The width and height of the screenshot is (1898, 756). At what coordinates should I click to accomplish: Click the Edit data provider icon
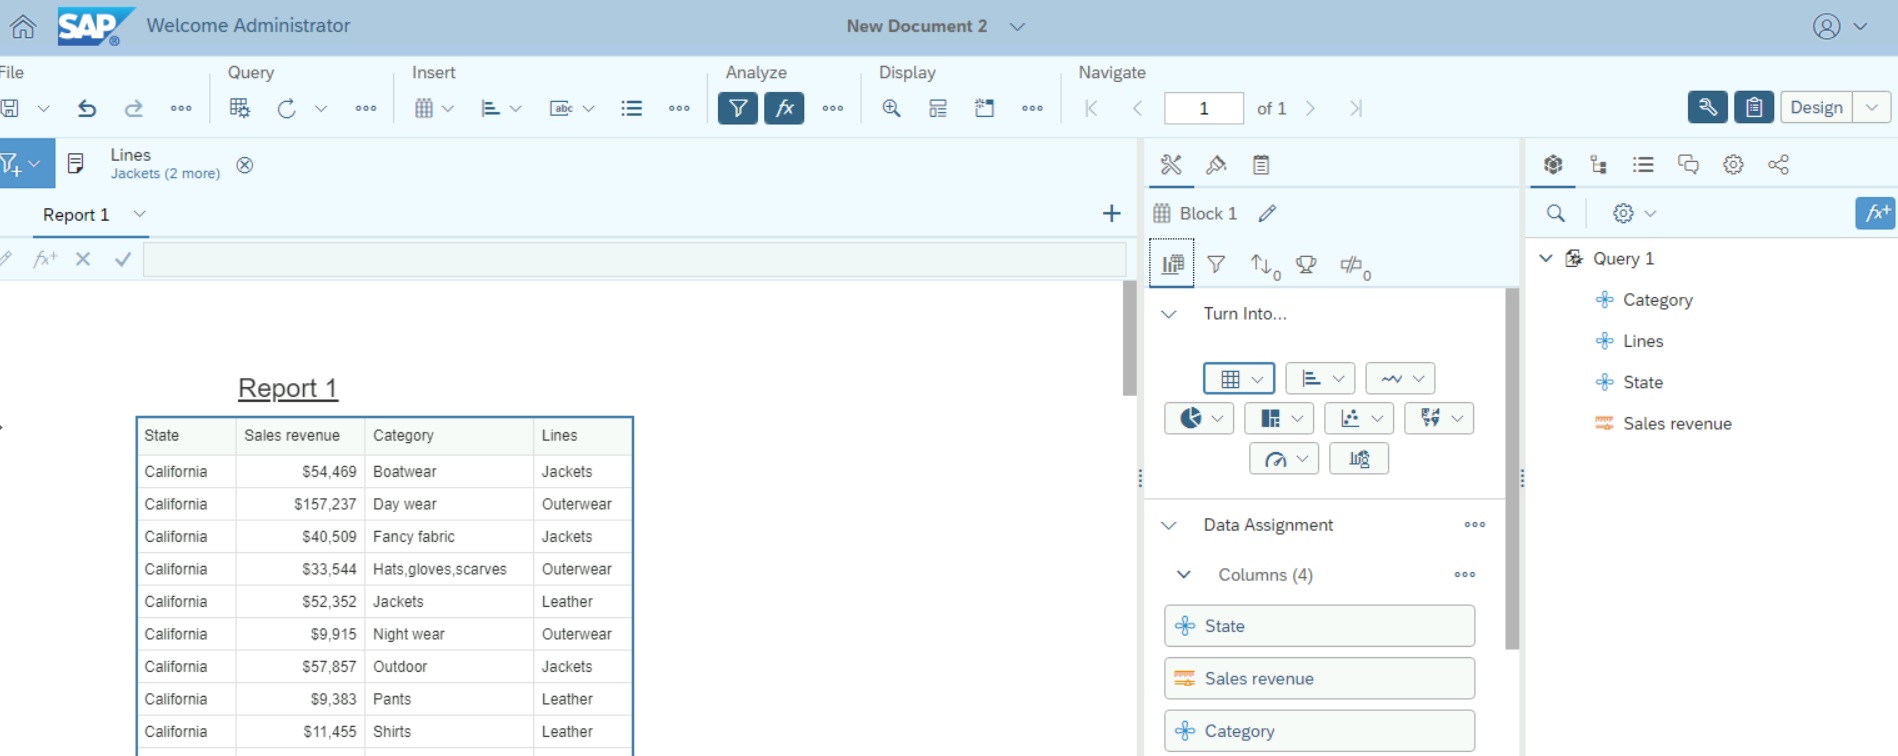click(x=239, y=108)
